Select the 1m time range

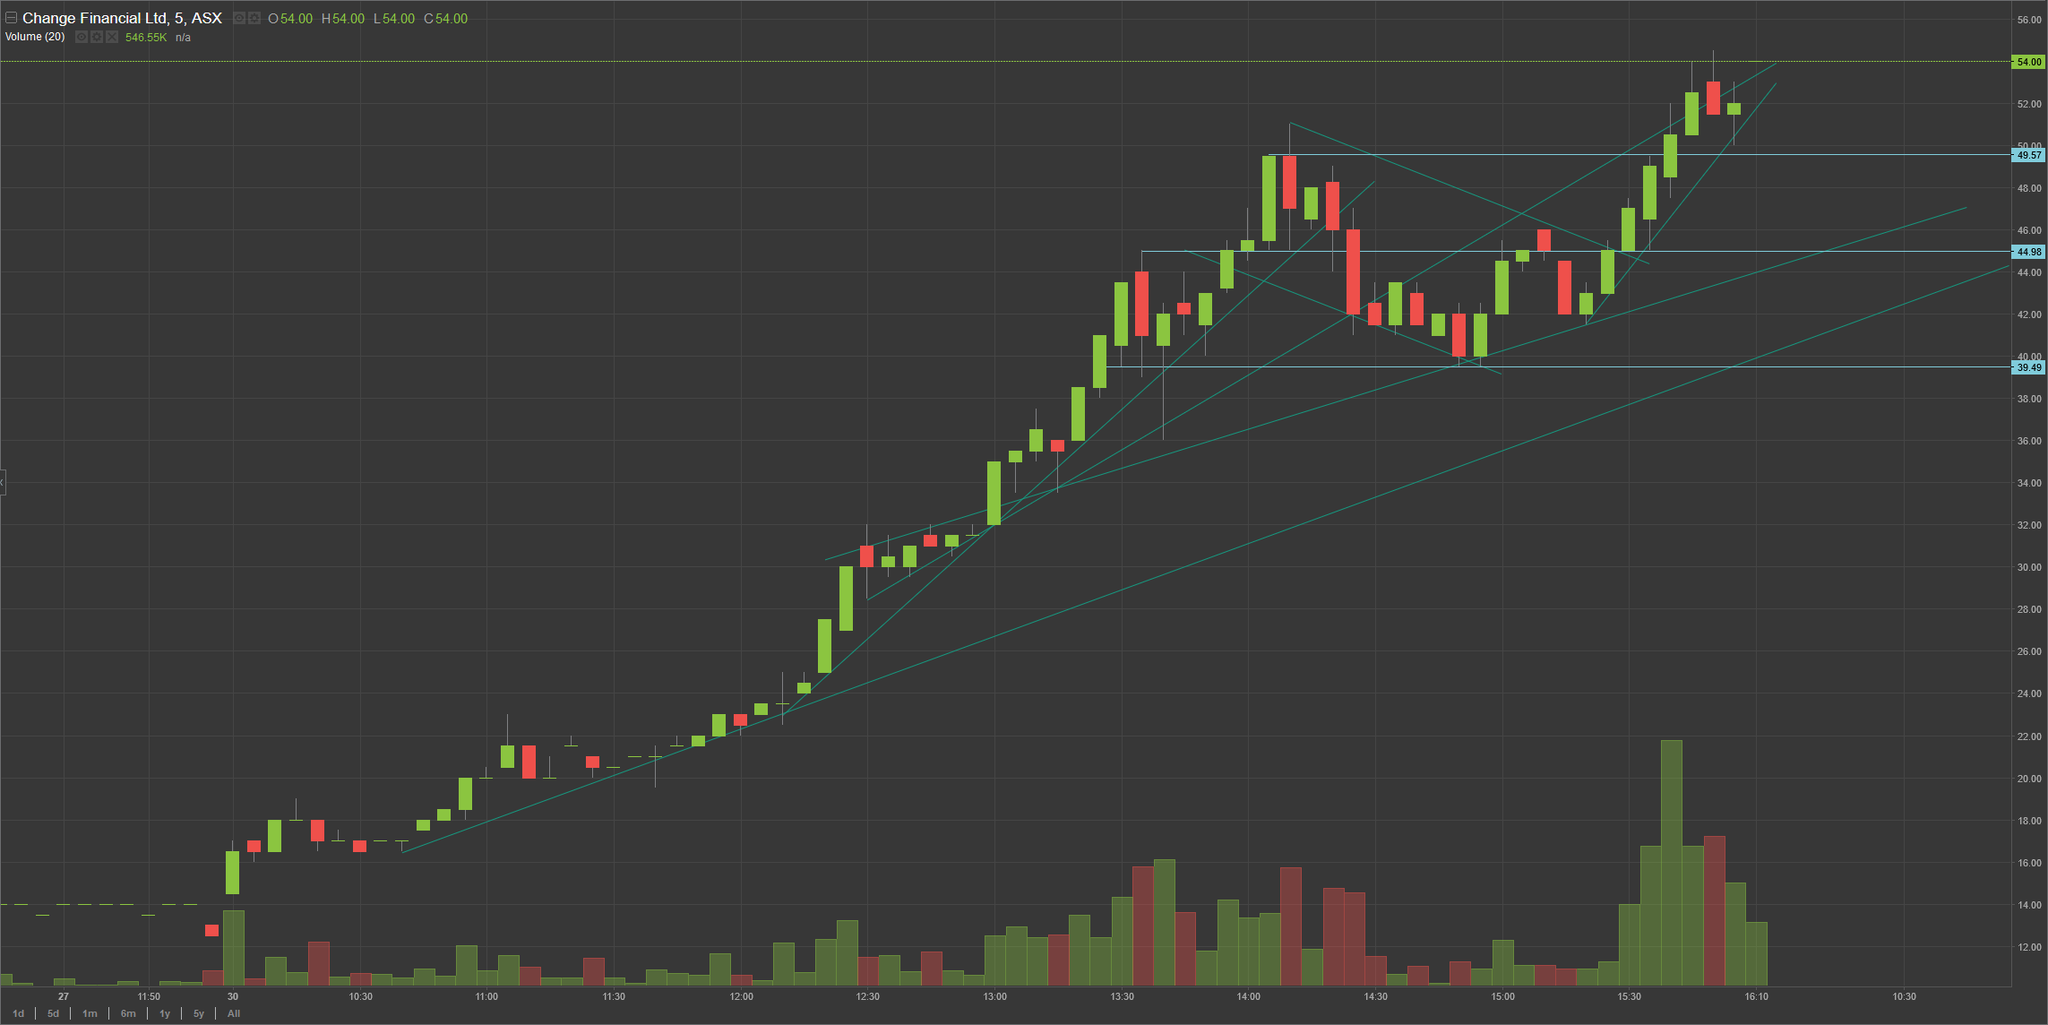coord(90,1013)
